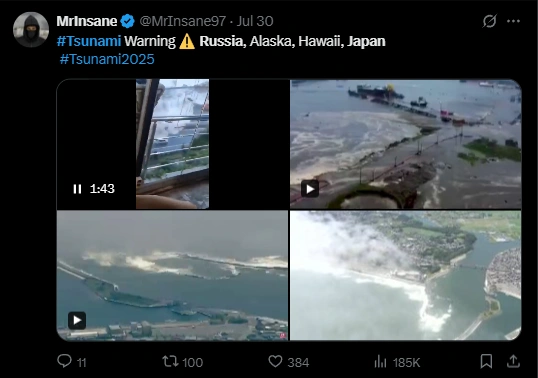Open the aerial coastline video thumbnail
538x378 pixels.
coord(406,275)
